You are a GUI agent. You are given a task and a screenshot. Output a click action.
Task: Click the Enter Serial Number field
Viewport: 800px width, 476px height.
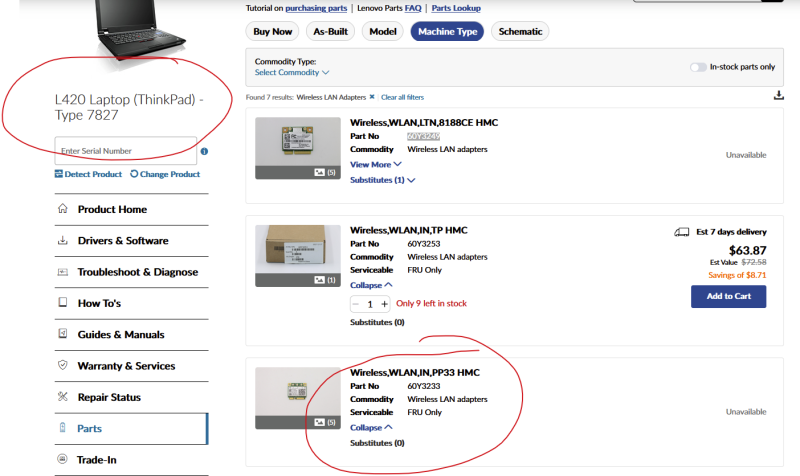coord(126,151)
